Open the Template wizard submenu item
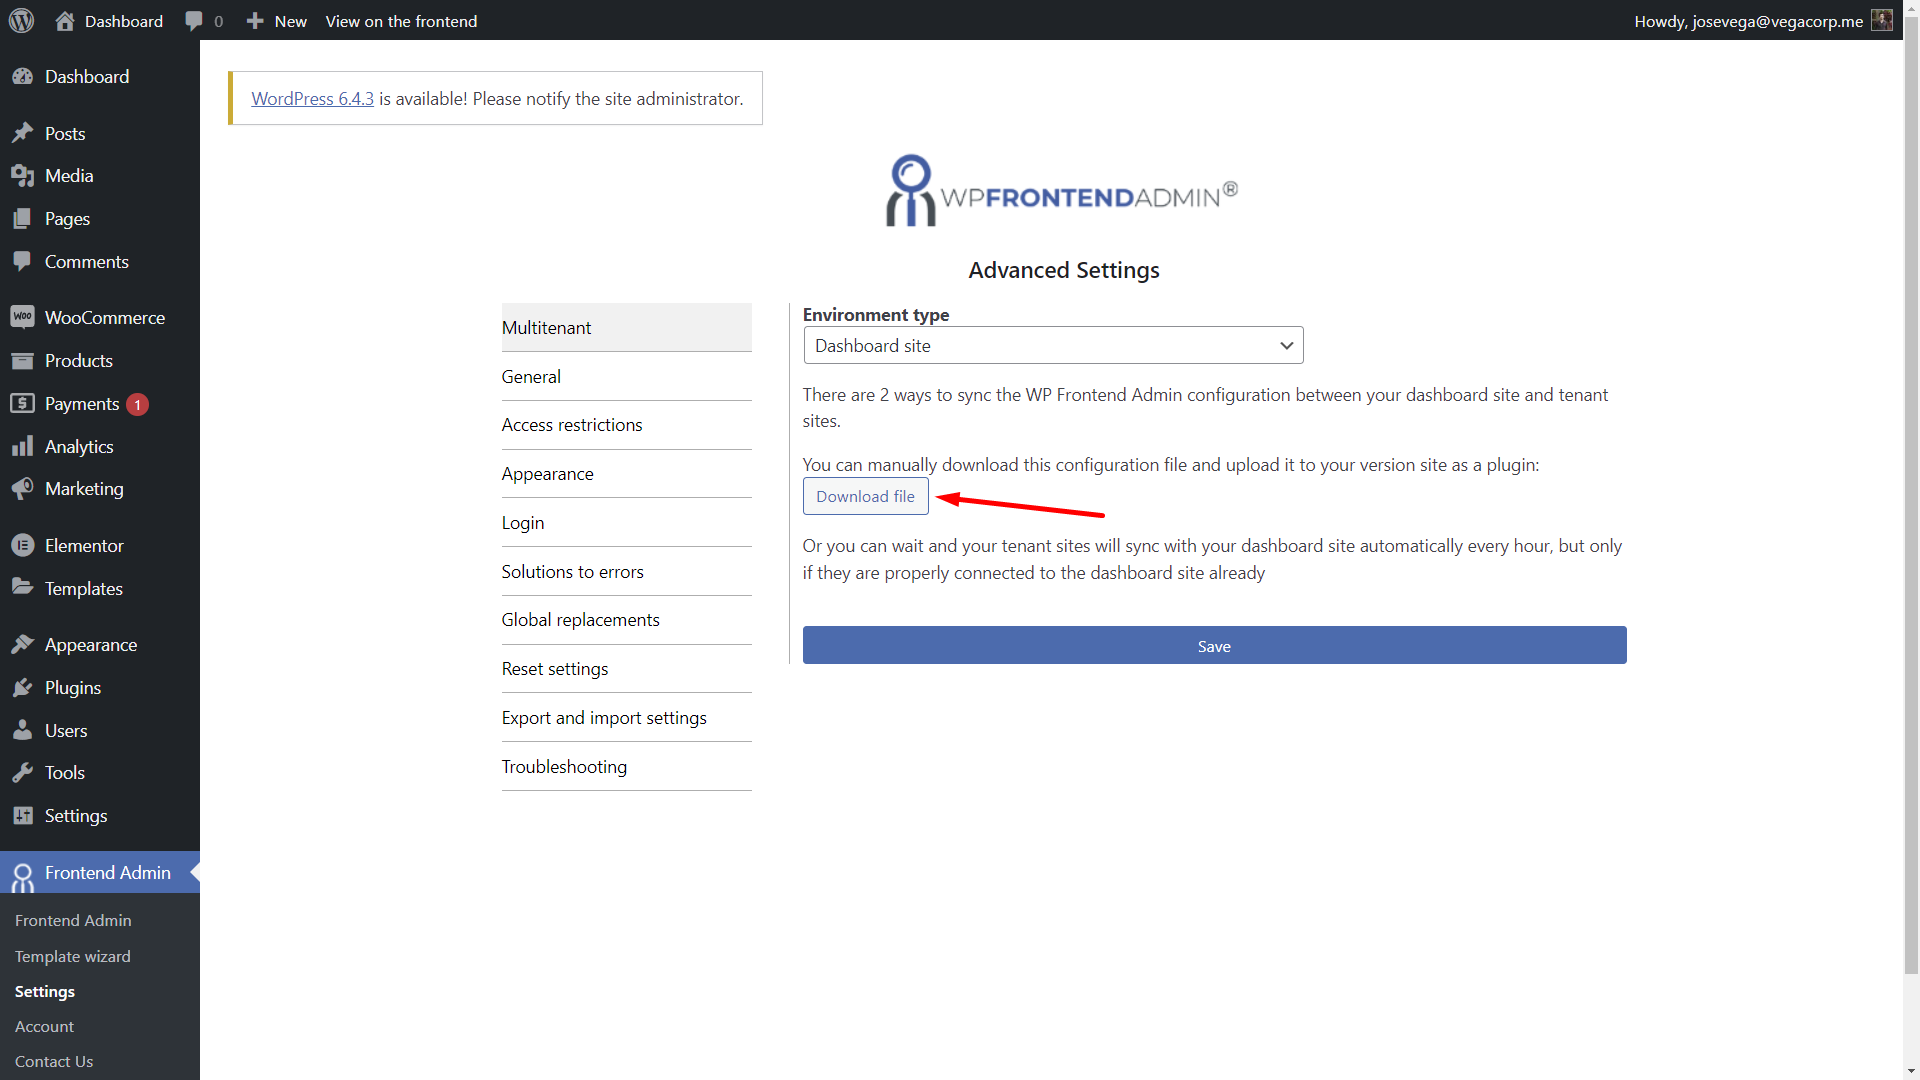The height and width of the screenshot is (1080, 1920). pos(73,956)
